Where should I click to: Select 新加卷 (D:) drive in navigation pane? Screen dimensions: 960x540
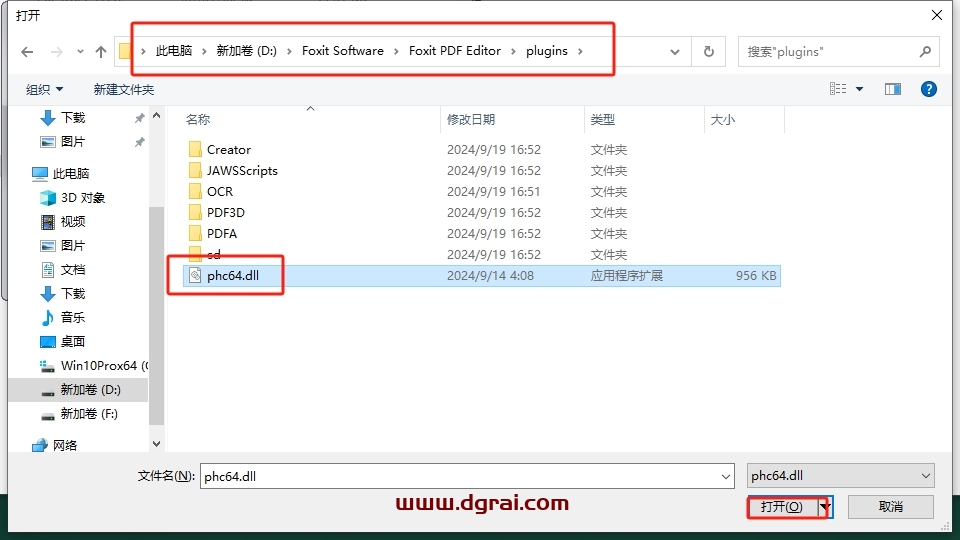click(78, 390)
